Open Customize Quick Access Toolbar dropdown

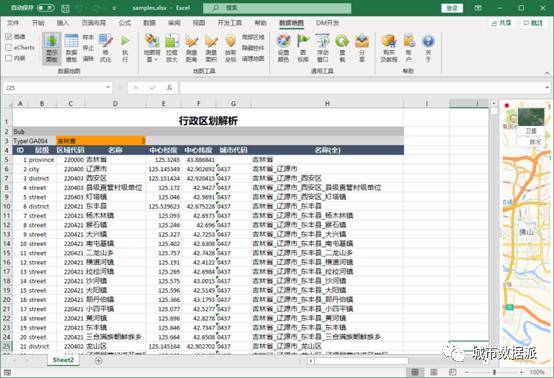click(x=114, y=8)
